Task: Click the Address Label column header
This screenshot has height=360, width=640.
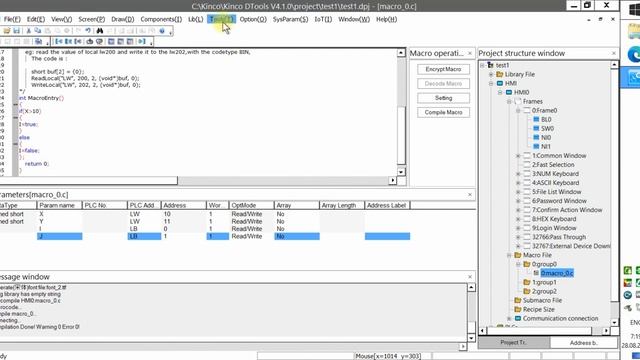Action: tap(387, 205)
